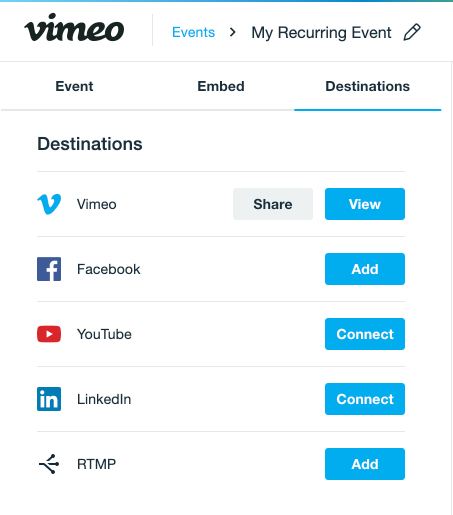The width and height of the screenshot is (453, 515).
Task: Select the Destinations tab
Action: [367, 86]
